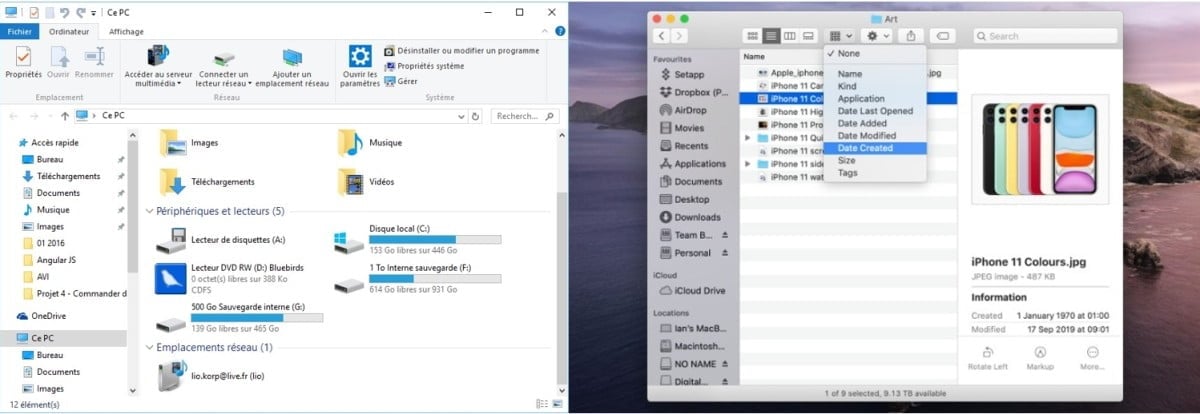Click 500 Go Sauvegarde interne (G:) usage bar
The width and height of the screenshot is (1200, 414).
257,317
